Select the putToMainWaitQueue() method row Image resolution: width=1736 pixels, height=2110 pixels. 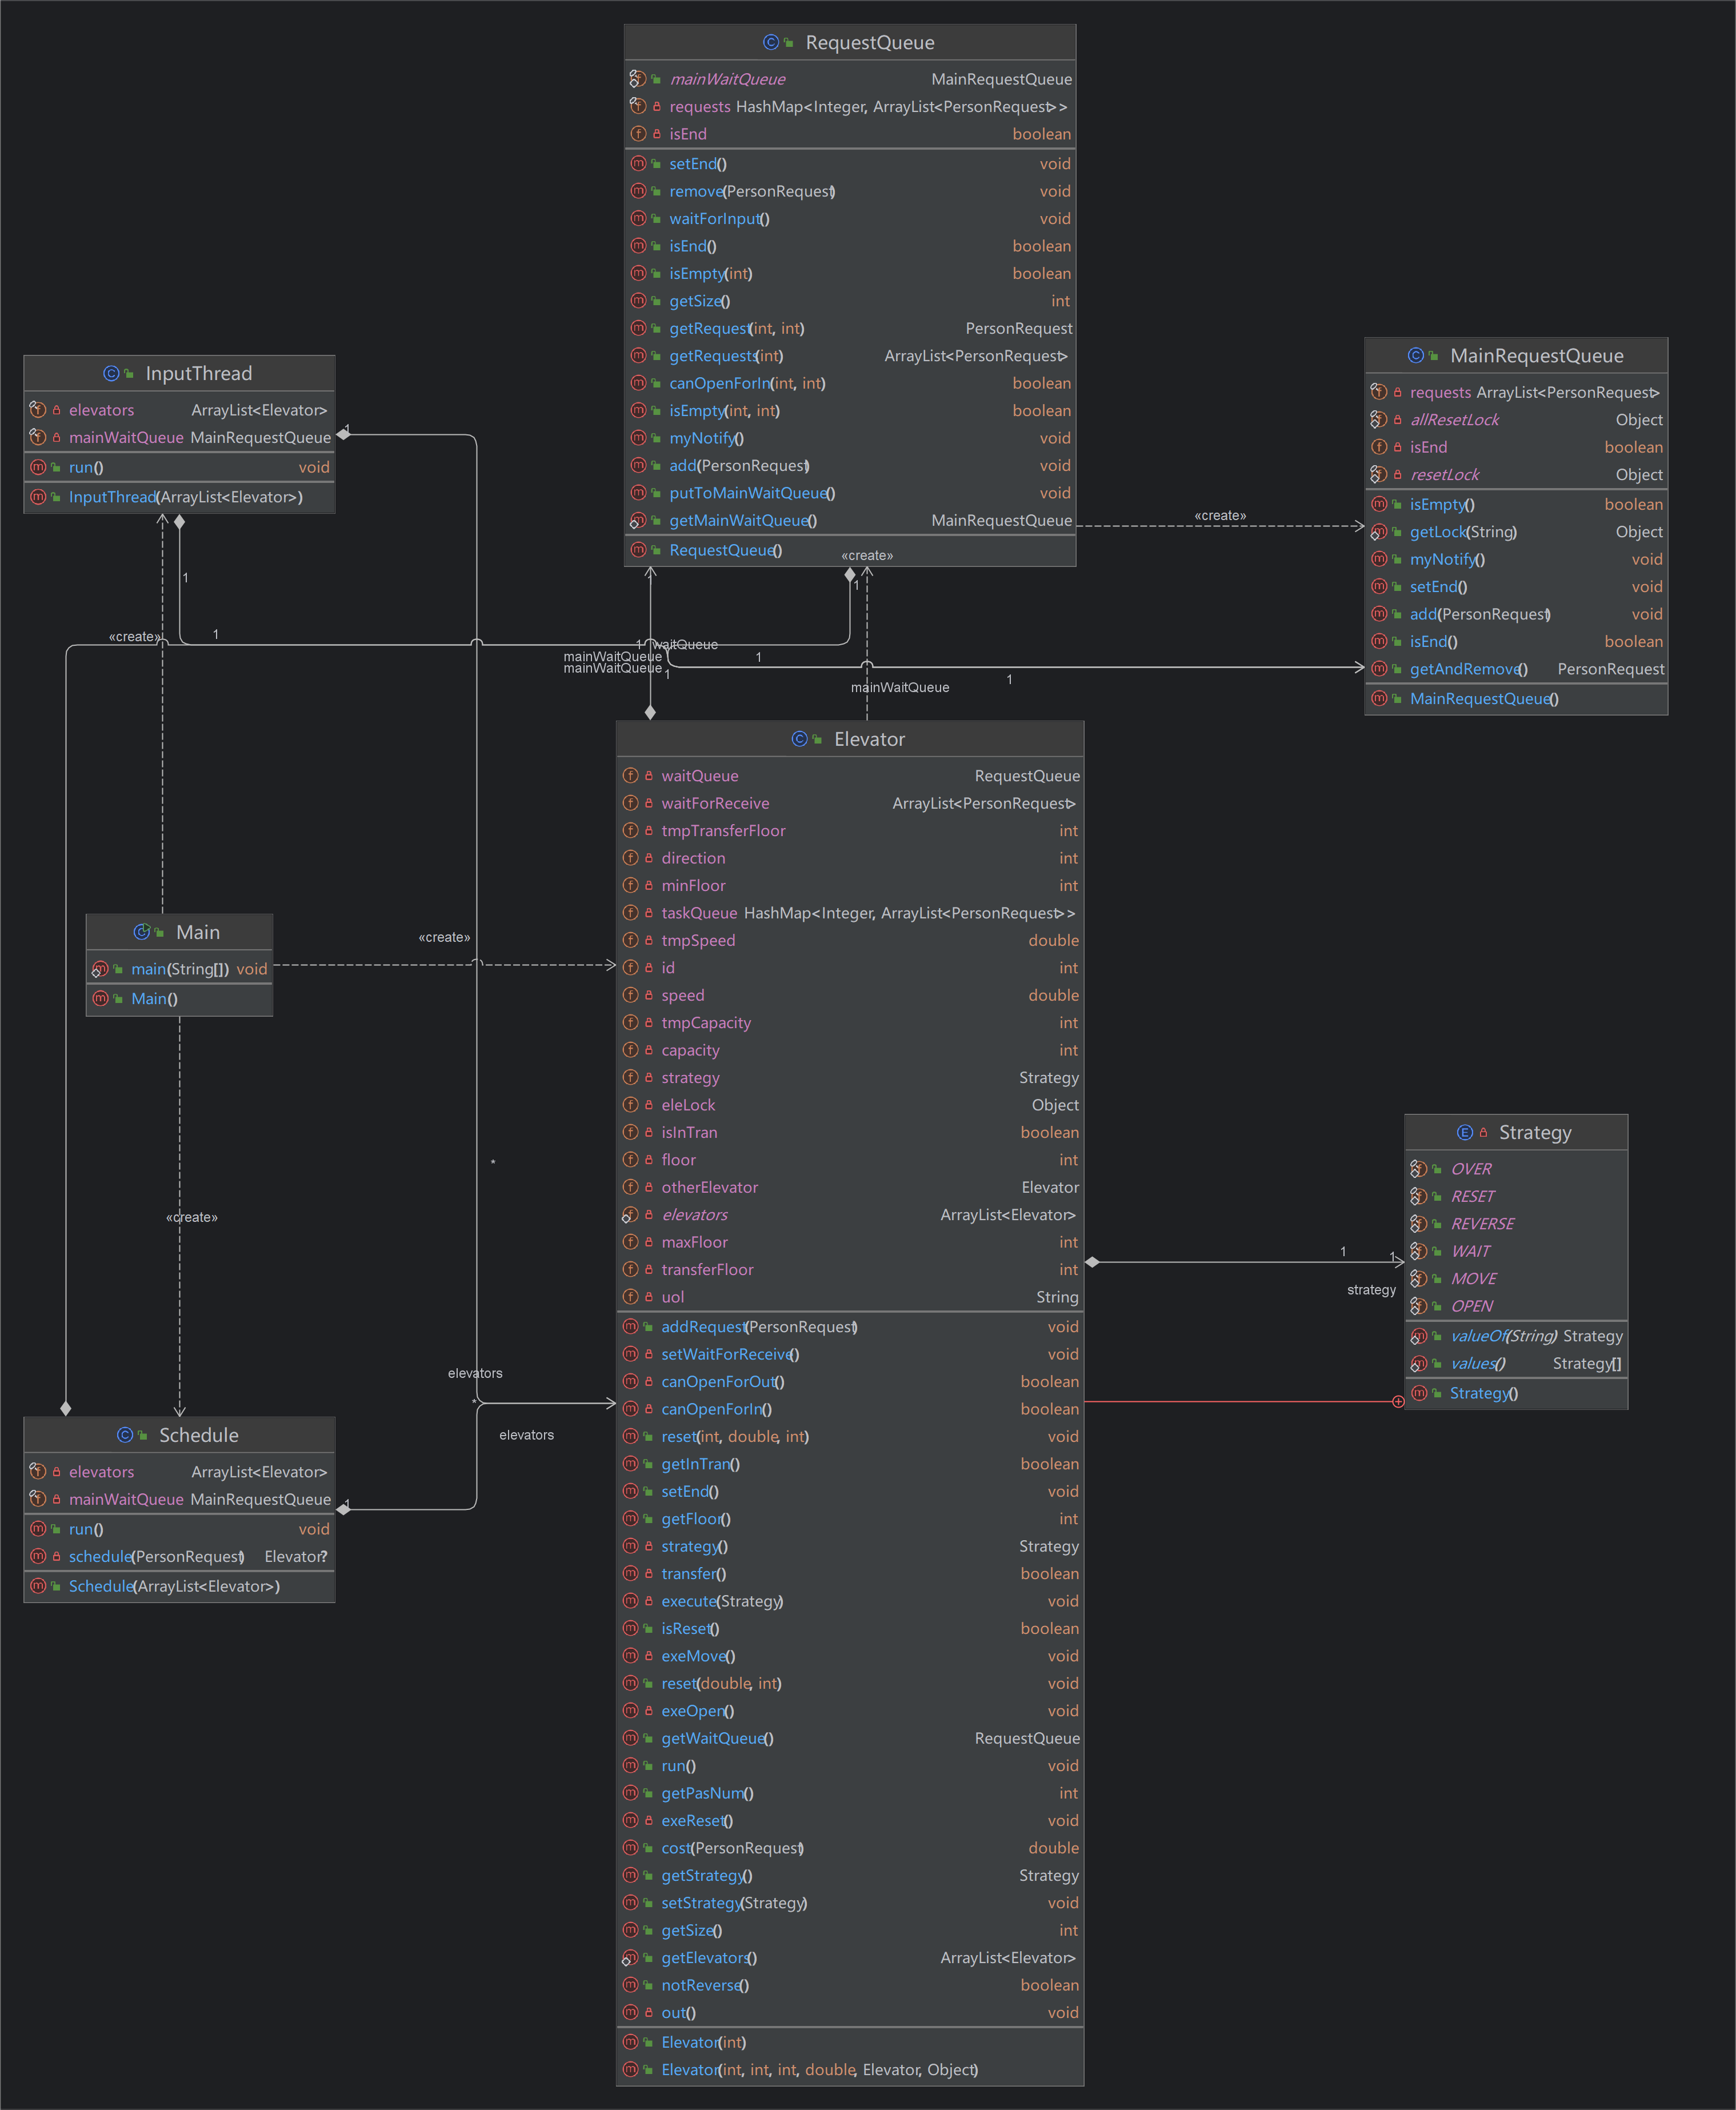pos(850,493)
